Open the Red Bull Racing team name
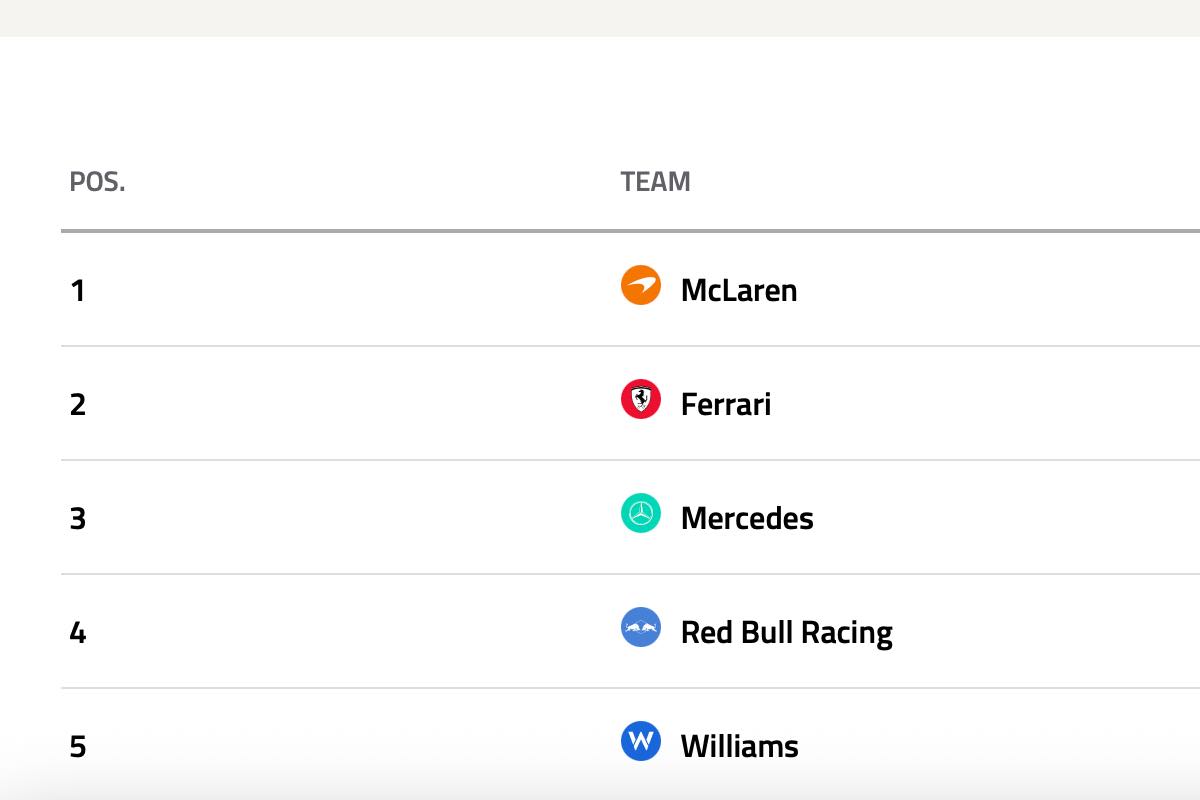 [786, 632]
